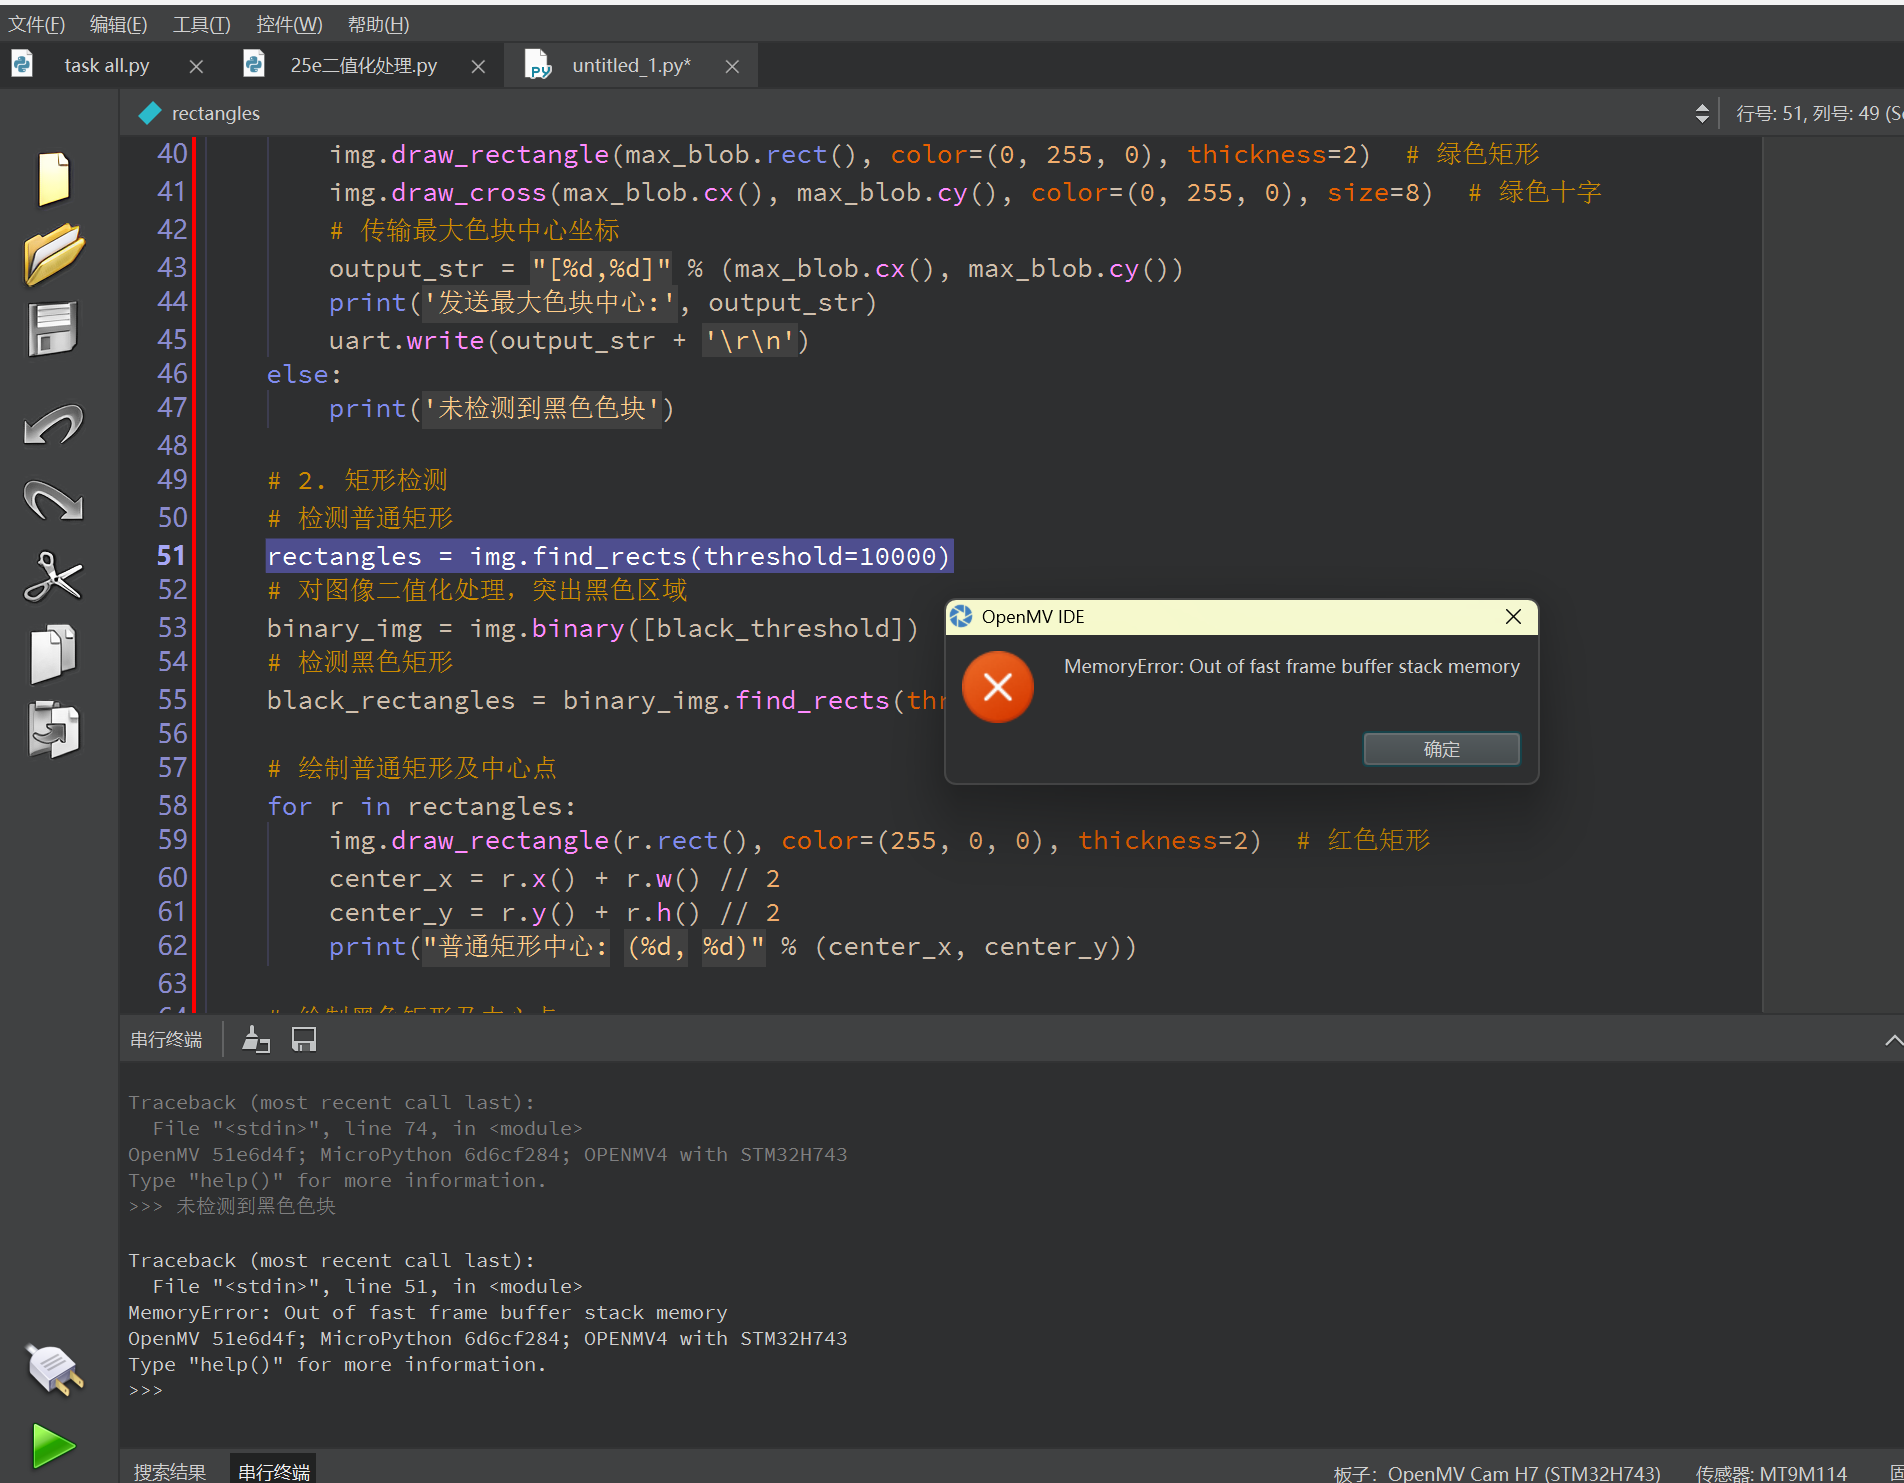This screenshot has height=1483, width=1904.
Task: Close the task all.py tab
Action: pyautogui.click(x=196, y=66)
